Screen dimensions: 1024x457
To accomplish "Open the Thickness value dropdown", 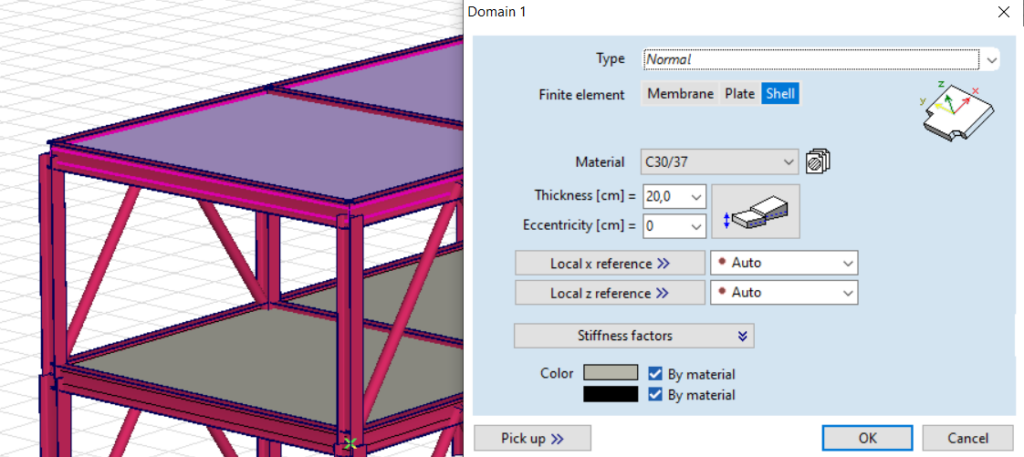I will pos(675,197).
